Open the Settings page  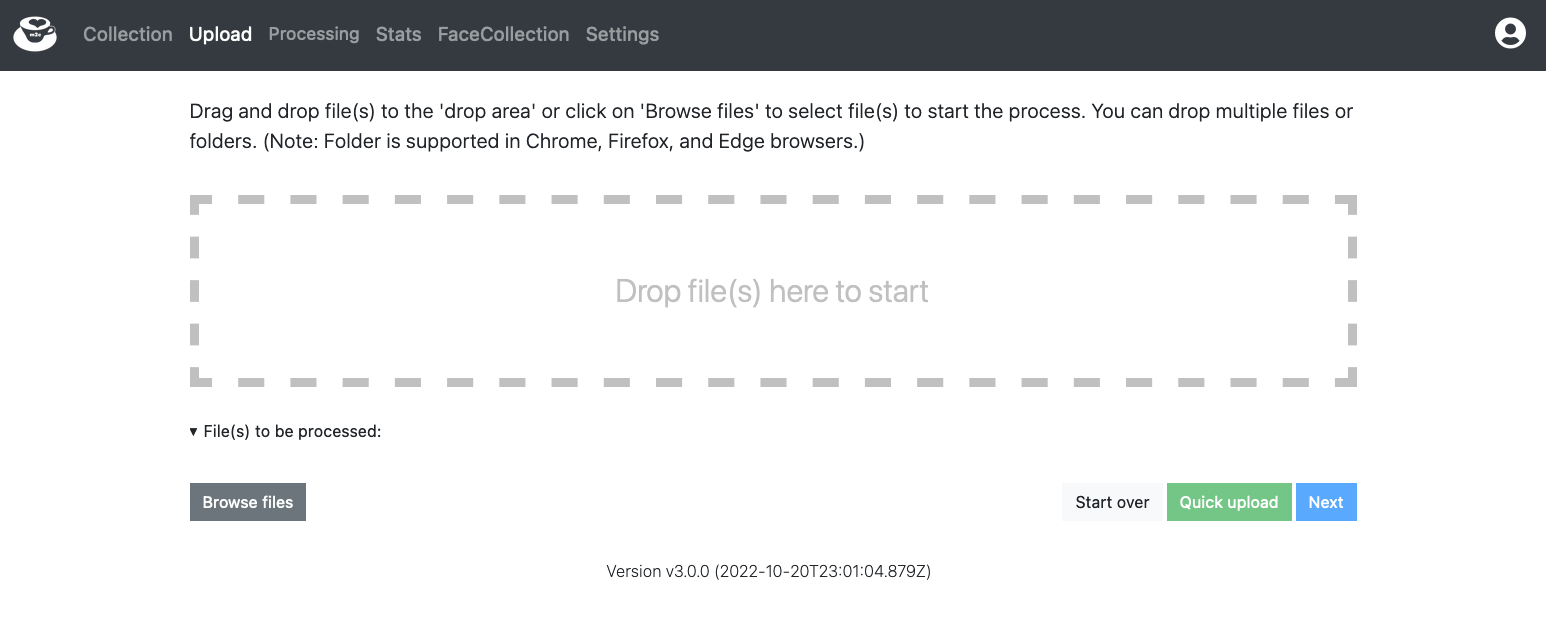622,34
